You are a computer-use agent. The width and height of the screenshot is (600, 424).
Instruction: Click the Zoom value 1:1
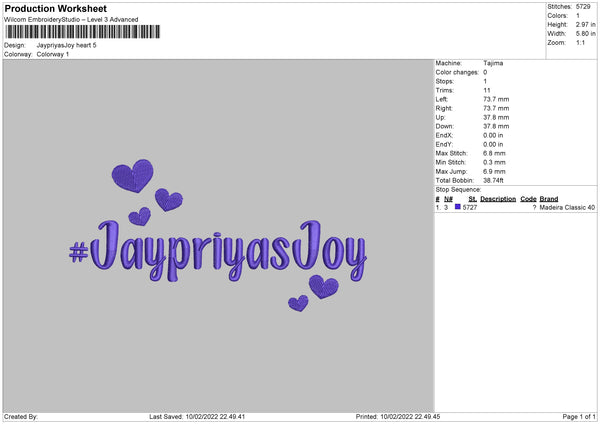click(x=580, y=42)
